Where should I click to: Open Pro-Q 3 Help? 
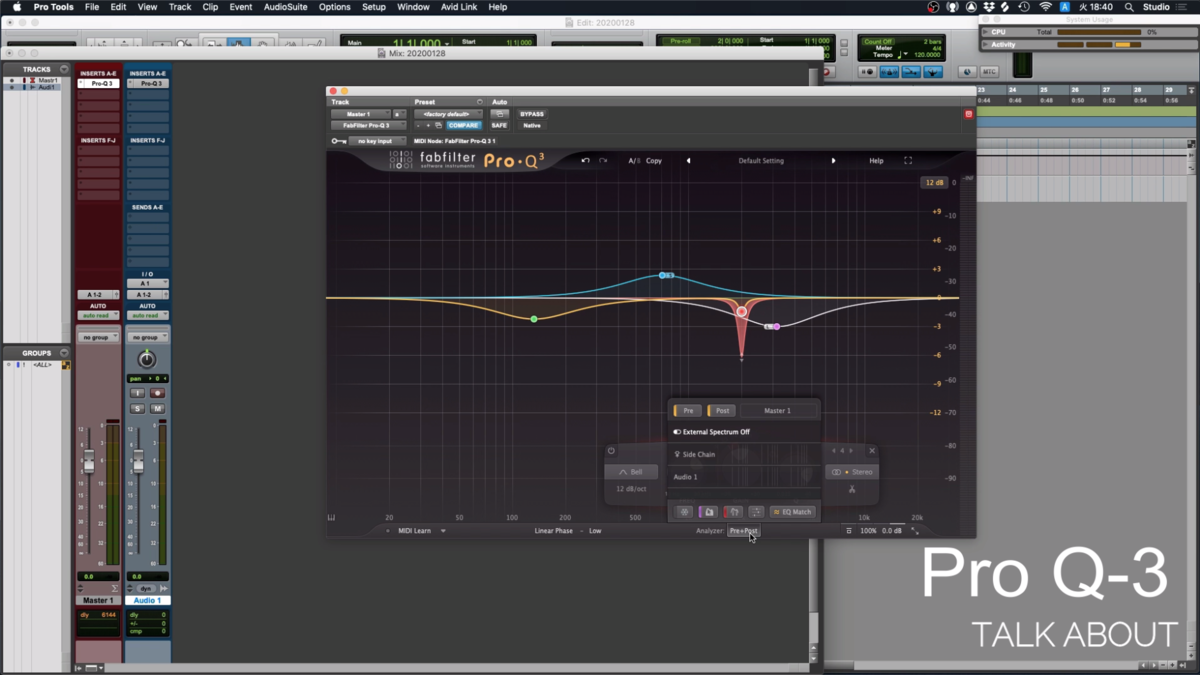[x=876, y=160]
